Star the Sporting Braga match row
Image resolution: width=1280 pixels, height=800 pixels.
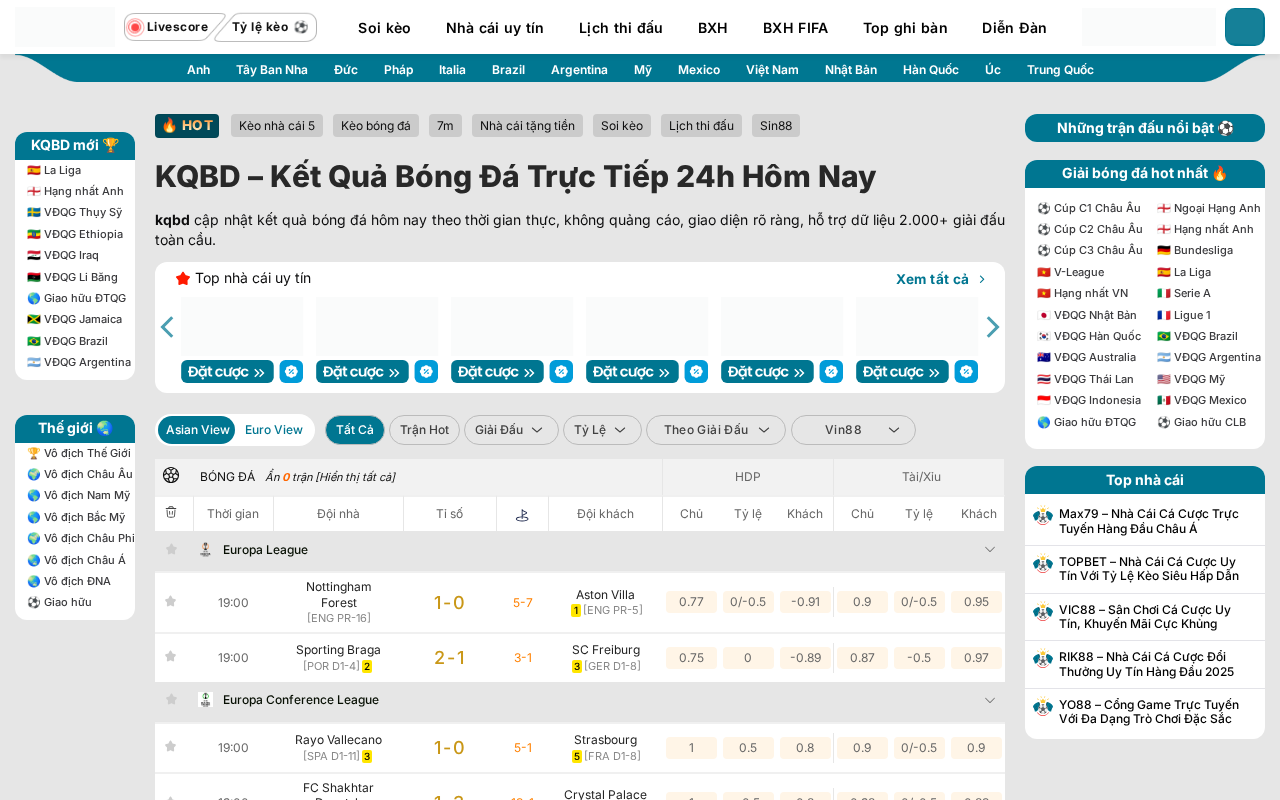pos(171,656)
